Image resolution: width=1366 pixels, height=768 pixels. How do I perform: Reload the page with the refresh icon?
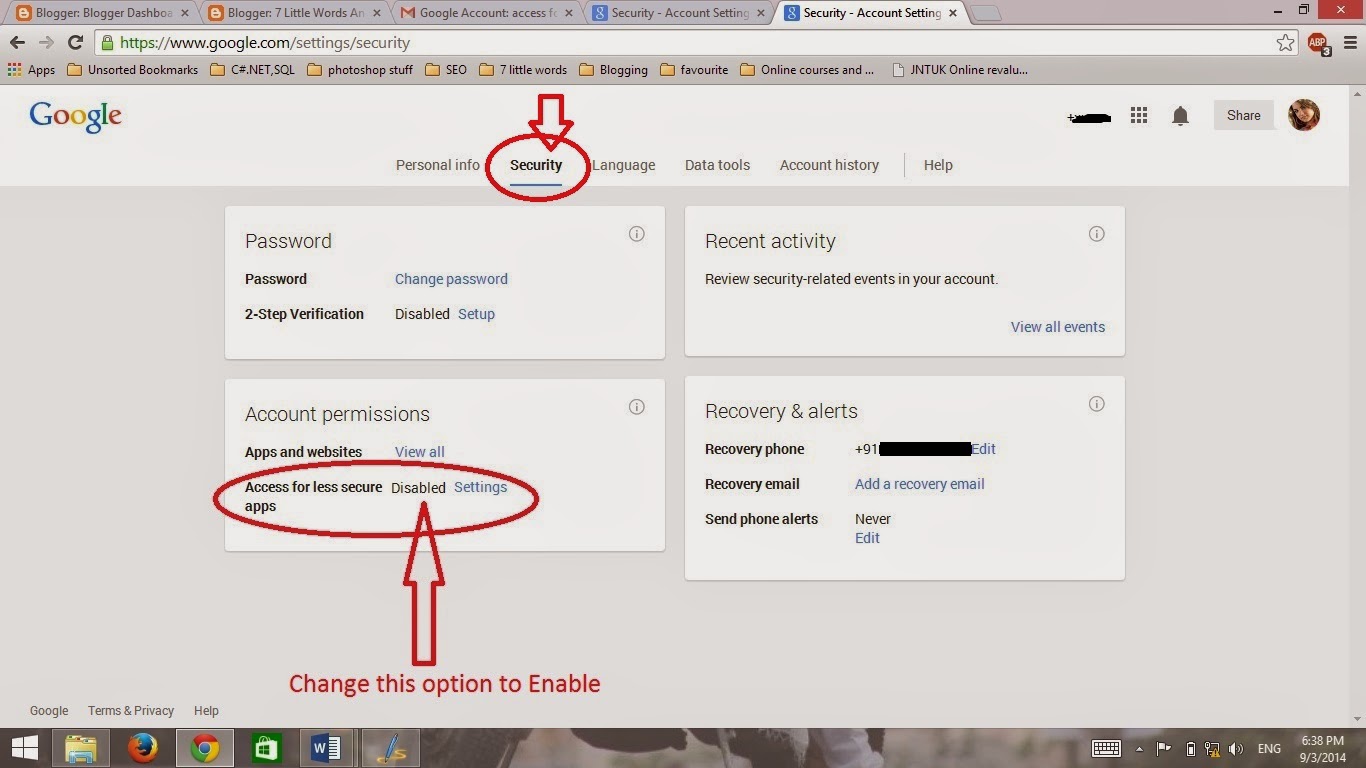pos(75,43)
